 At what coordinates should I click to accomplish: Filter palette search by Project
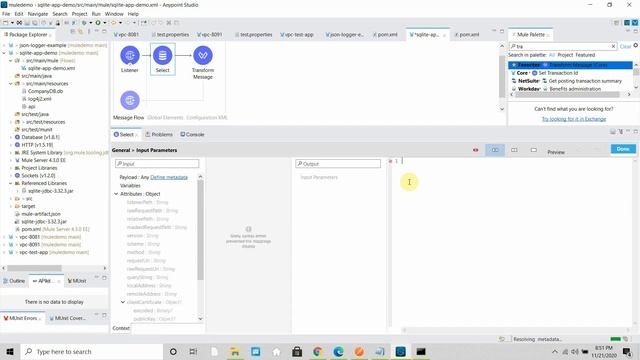[565, 55]
